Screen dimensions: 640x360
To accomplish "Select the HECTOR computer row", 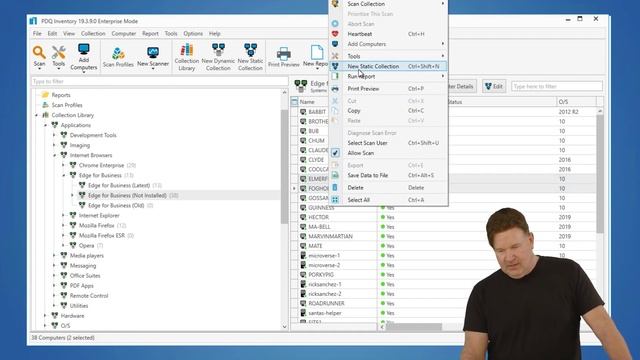I will coord(318,217).
